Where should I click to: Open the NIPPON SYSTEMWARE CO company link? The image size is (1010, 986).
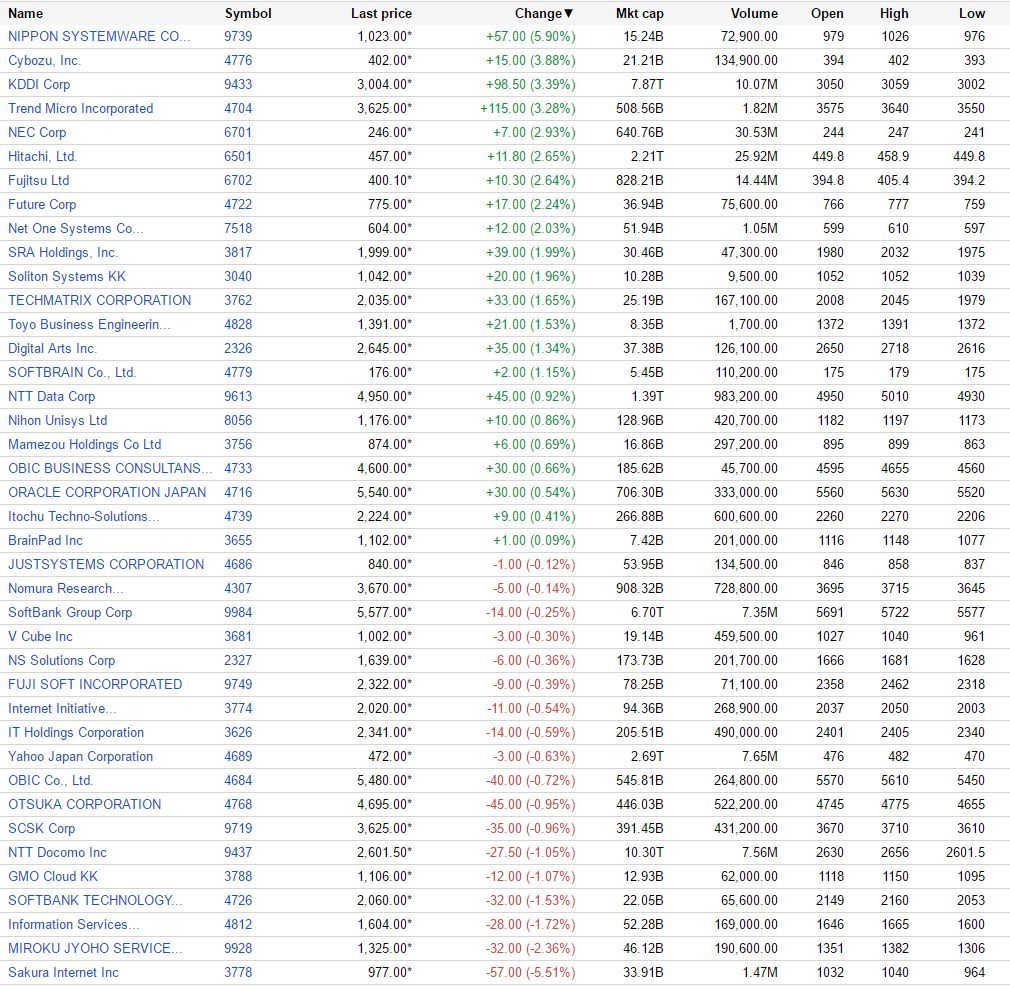[99, 37]
